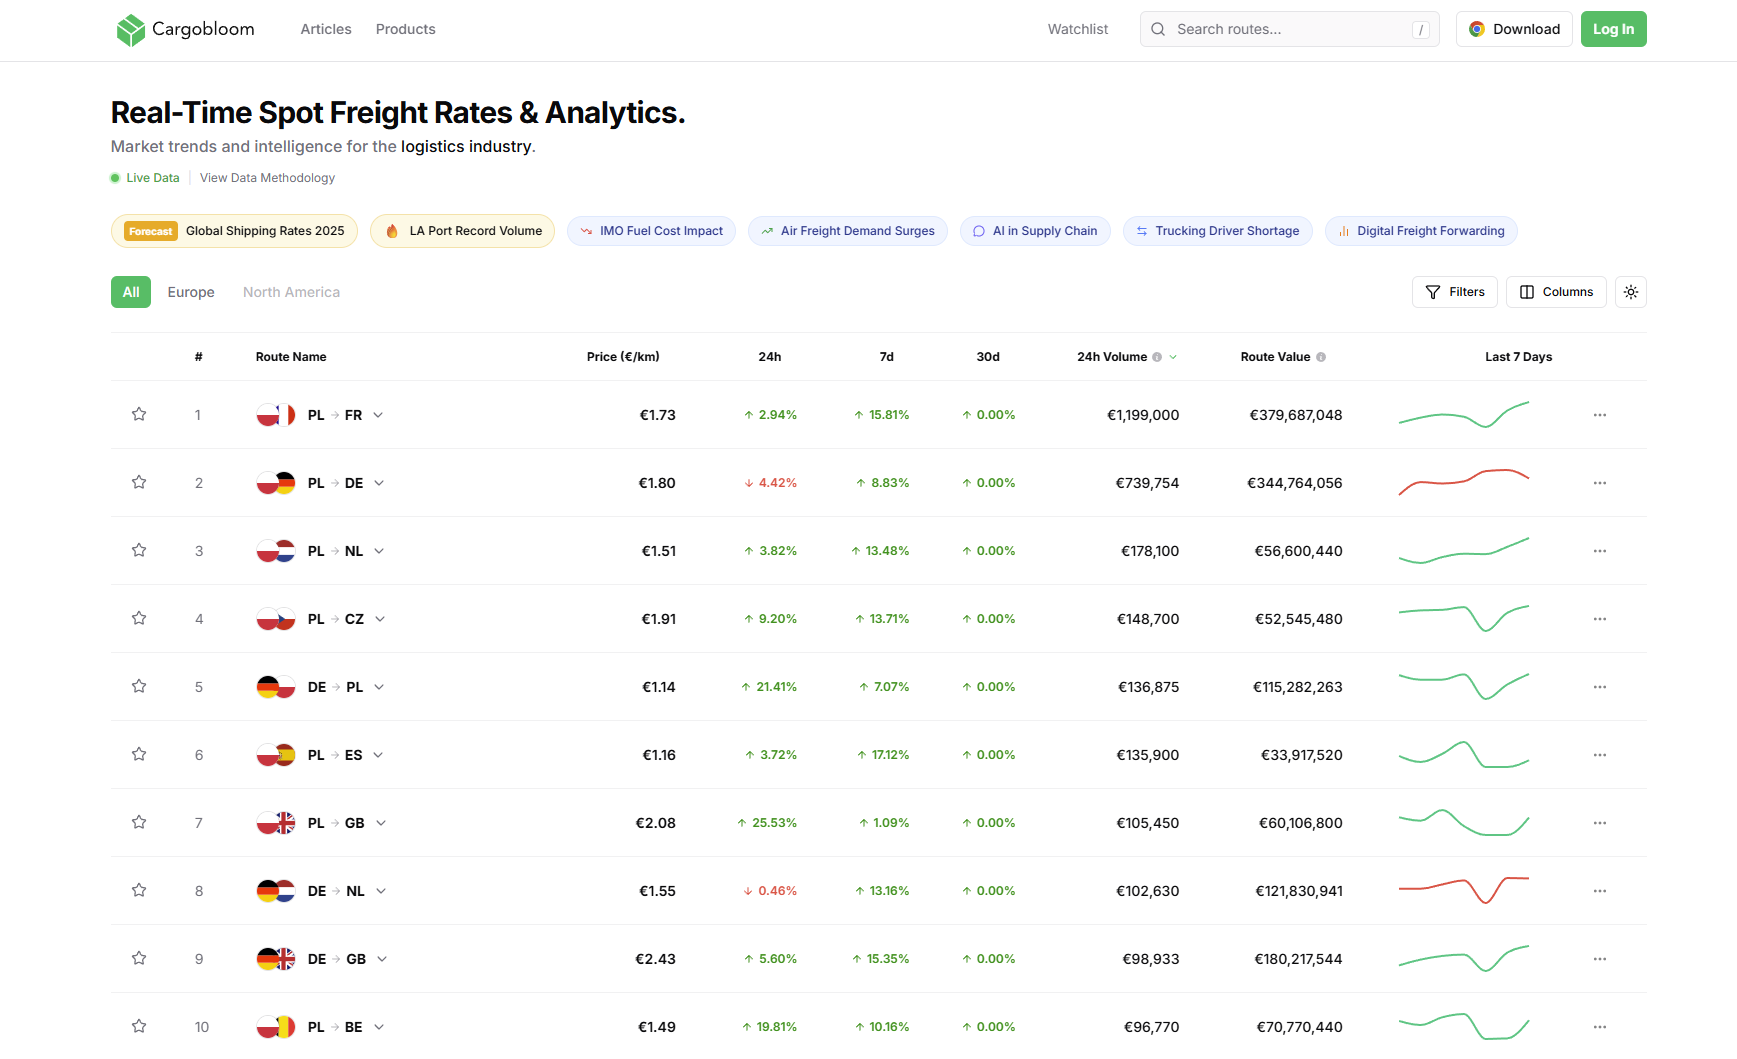1737x1059 pixels.
Task: Open the View Data Methodology link
Action: pos(267,178)
